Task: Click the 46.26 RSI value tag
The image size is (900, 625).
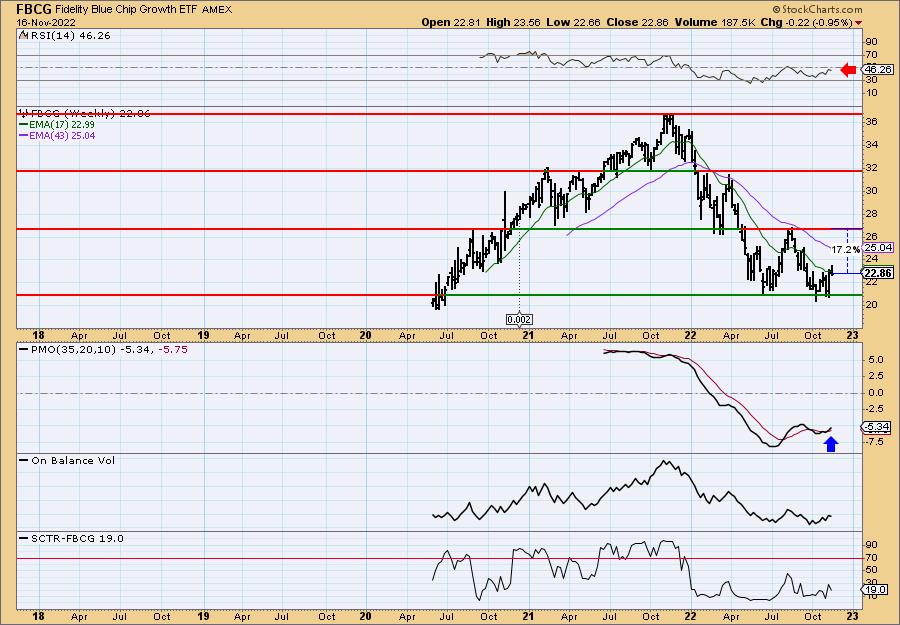Action: point(879,69)
